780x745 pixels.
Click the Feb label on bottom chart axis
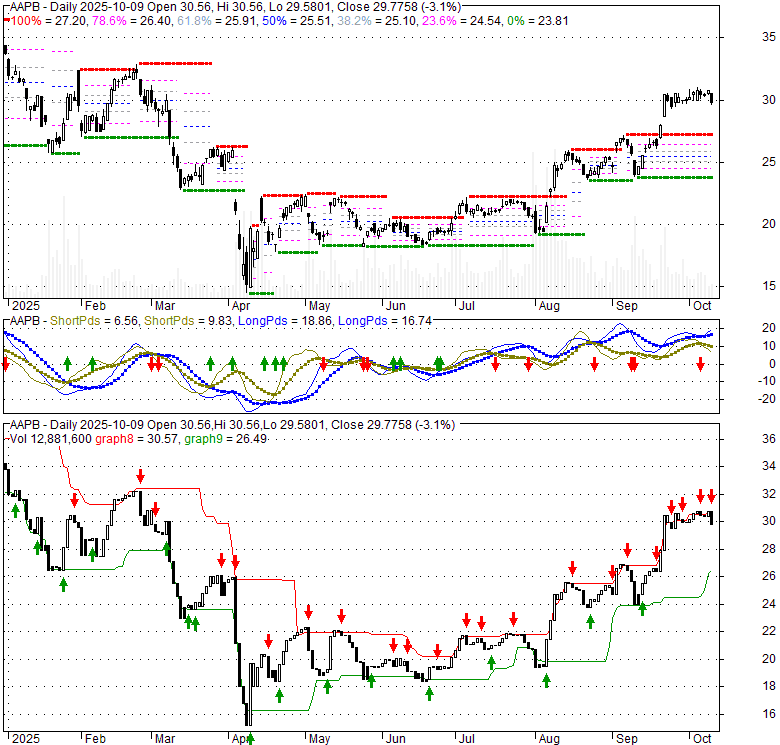tap(95, 739)
